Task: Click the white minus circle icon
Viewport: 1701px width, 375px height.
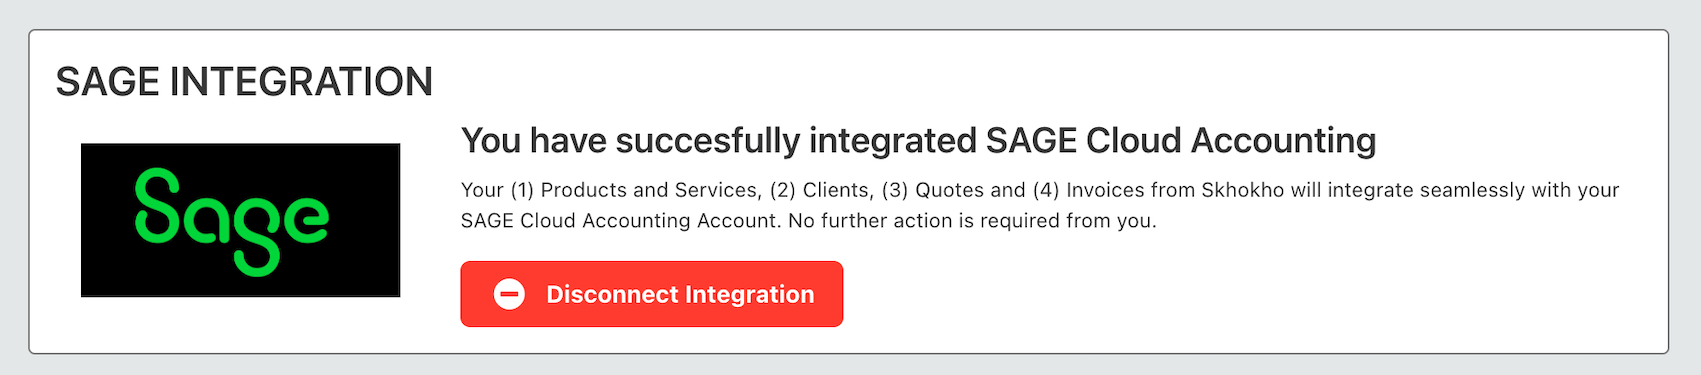Action: point(509,294)
